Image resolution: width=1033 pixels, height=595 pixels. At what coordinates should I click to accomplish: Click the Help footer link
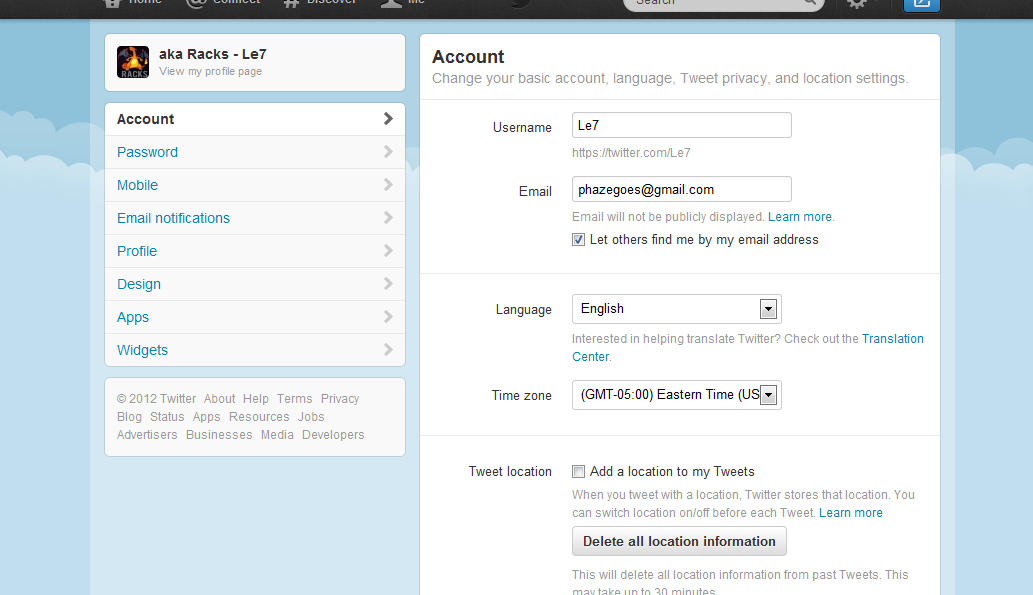coord(256,399)
